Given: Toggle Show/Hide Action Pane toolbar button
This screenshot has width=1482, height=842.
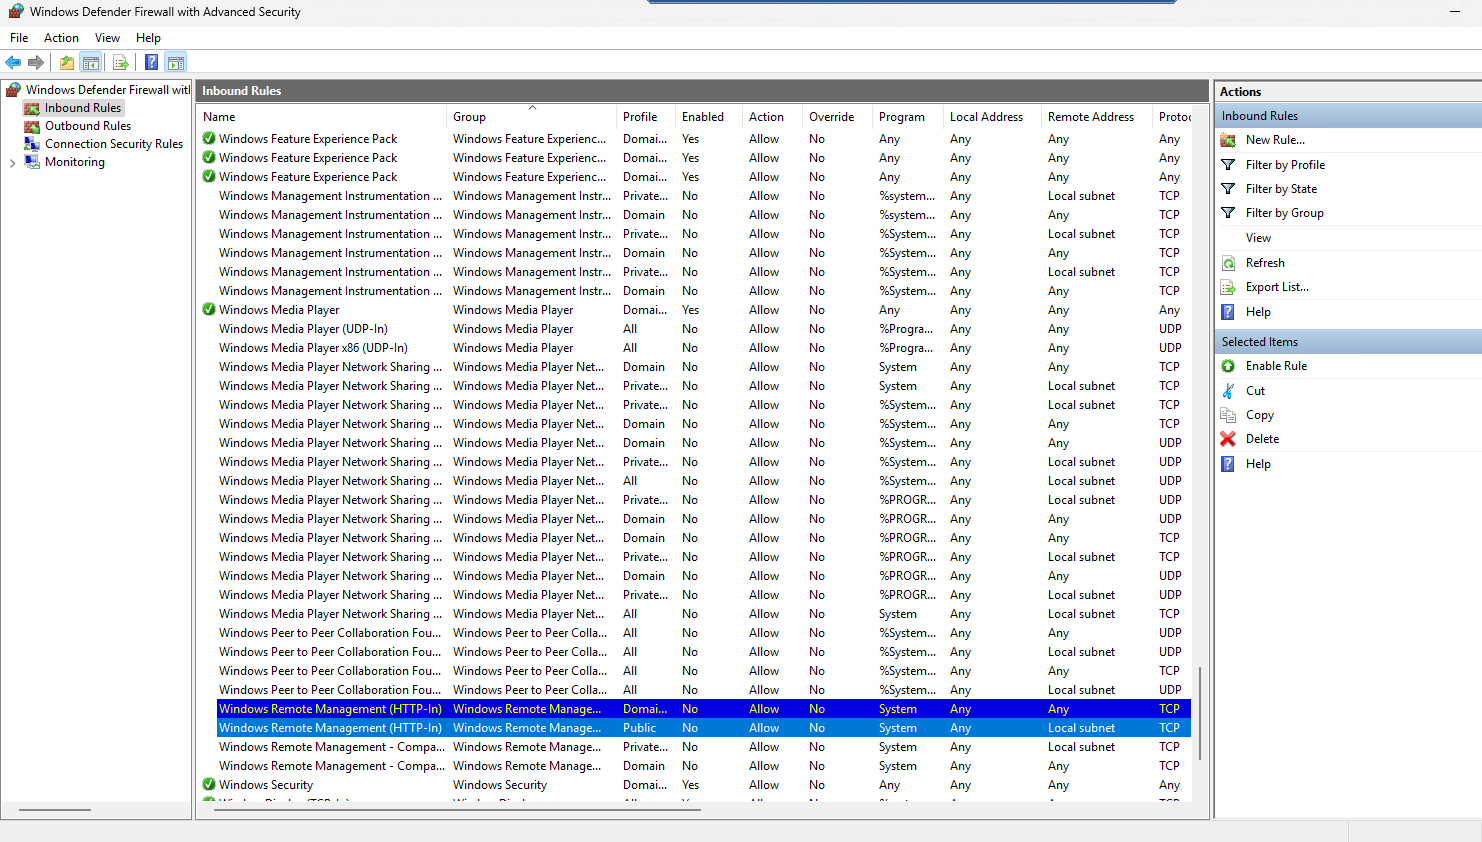Looking at the screenshot, I should click(x=176, y=63).
